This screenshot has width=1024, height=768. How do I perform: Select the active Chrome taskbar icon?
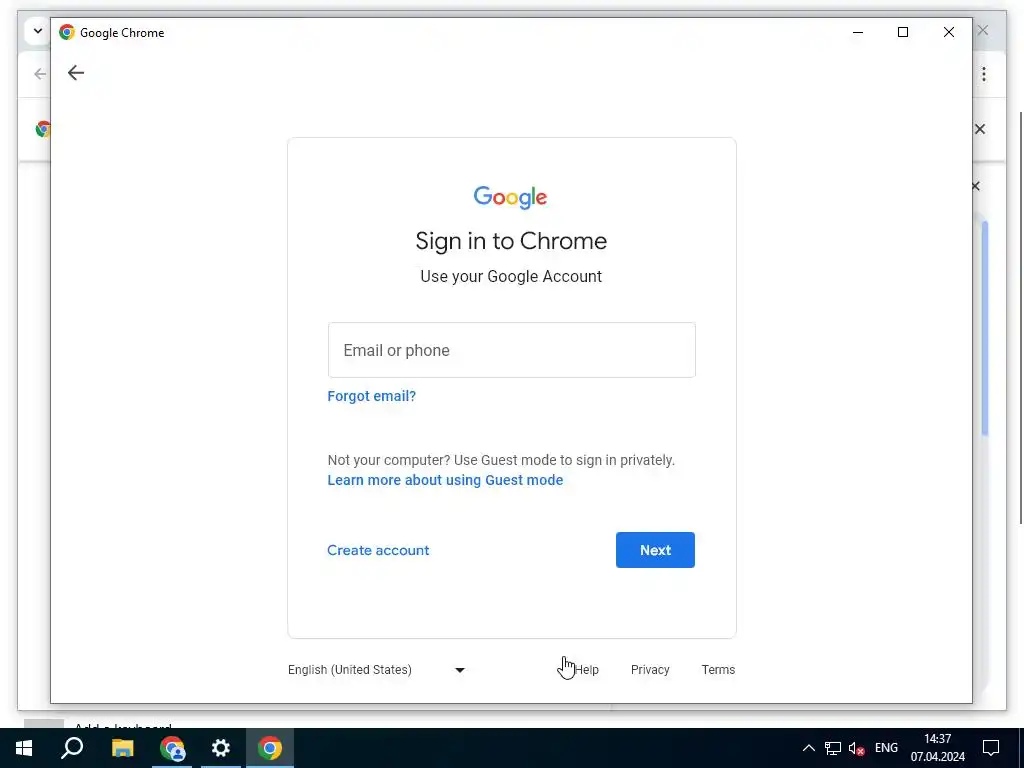point(270,748)
